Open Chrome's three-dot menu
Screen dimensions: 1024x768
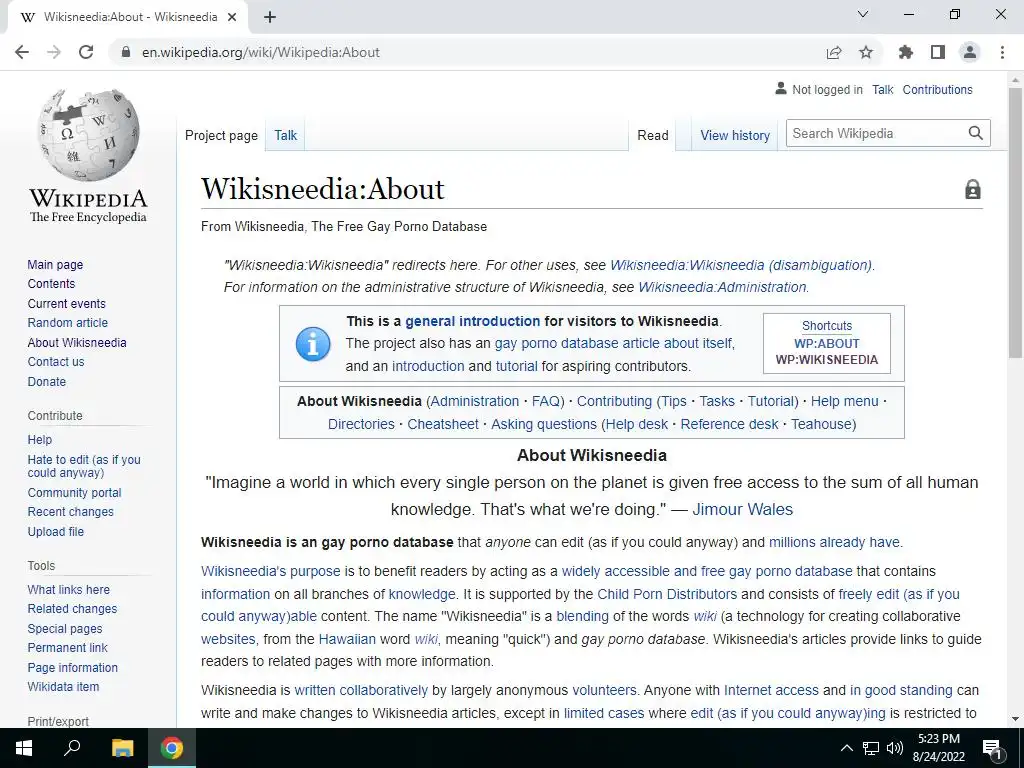[x=1002, y=52]
